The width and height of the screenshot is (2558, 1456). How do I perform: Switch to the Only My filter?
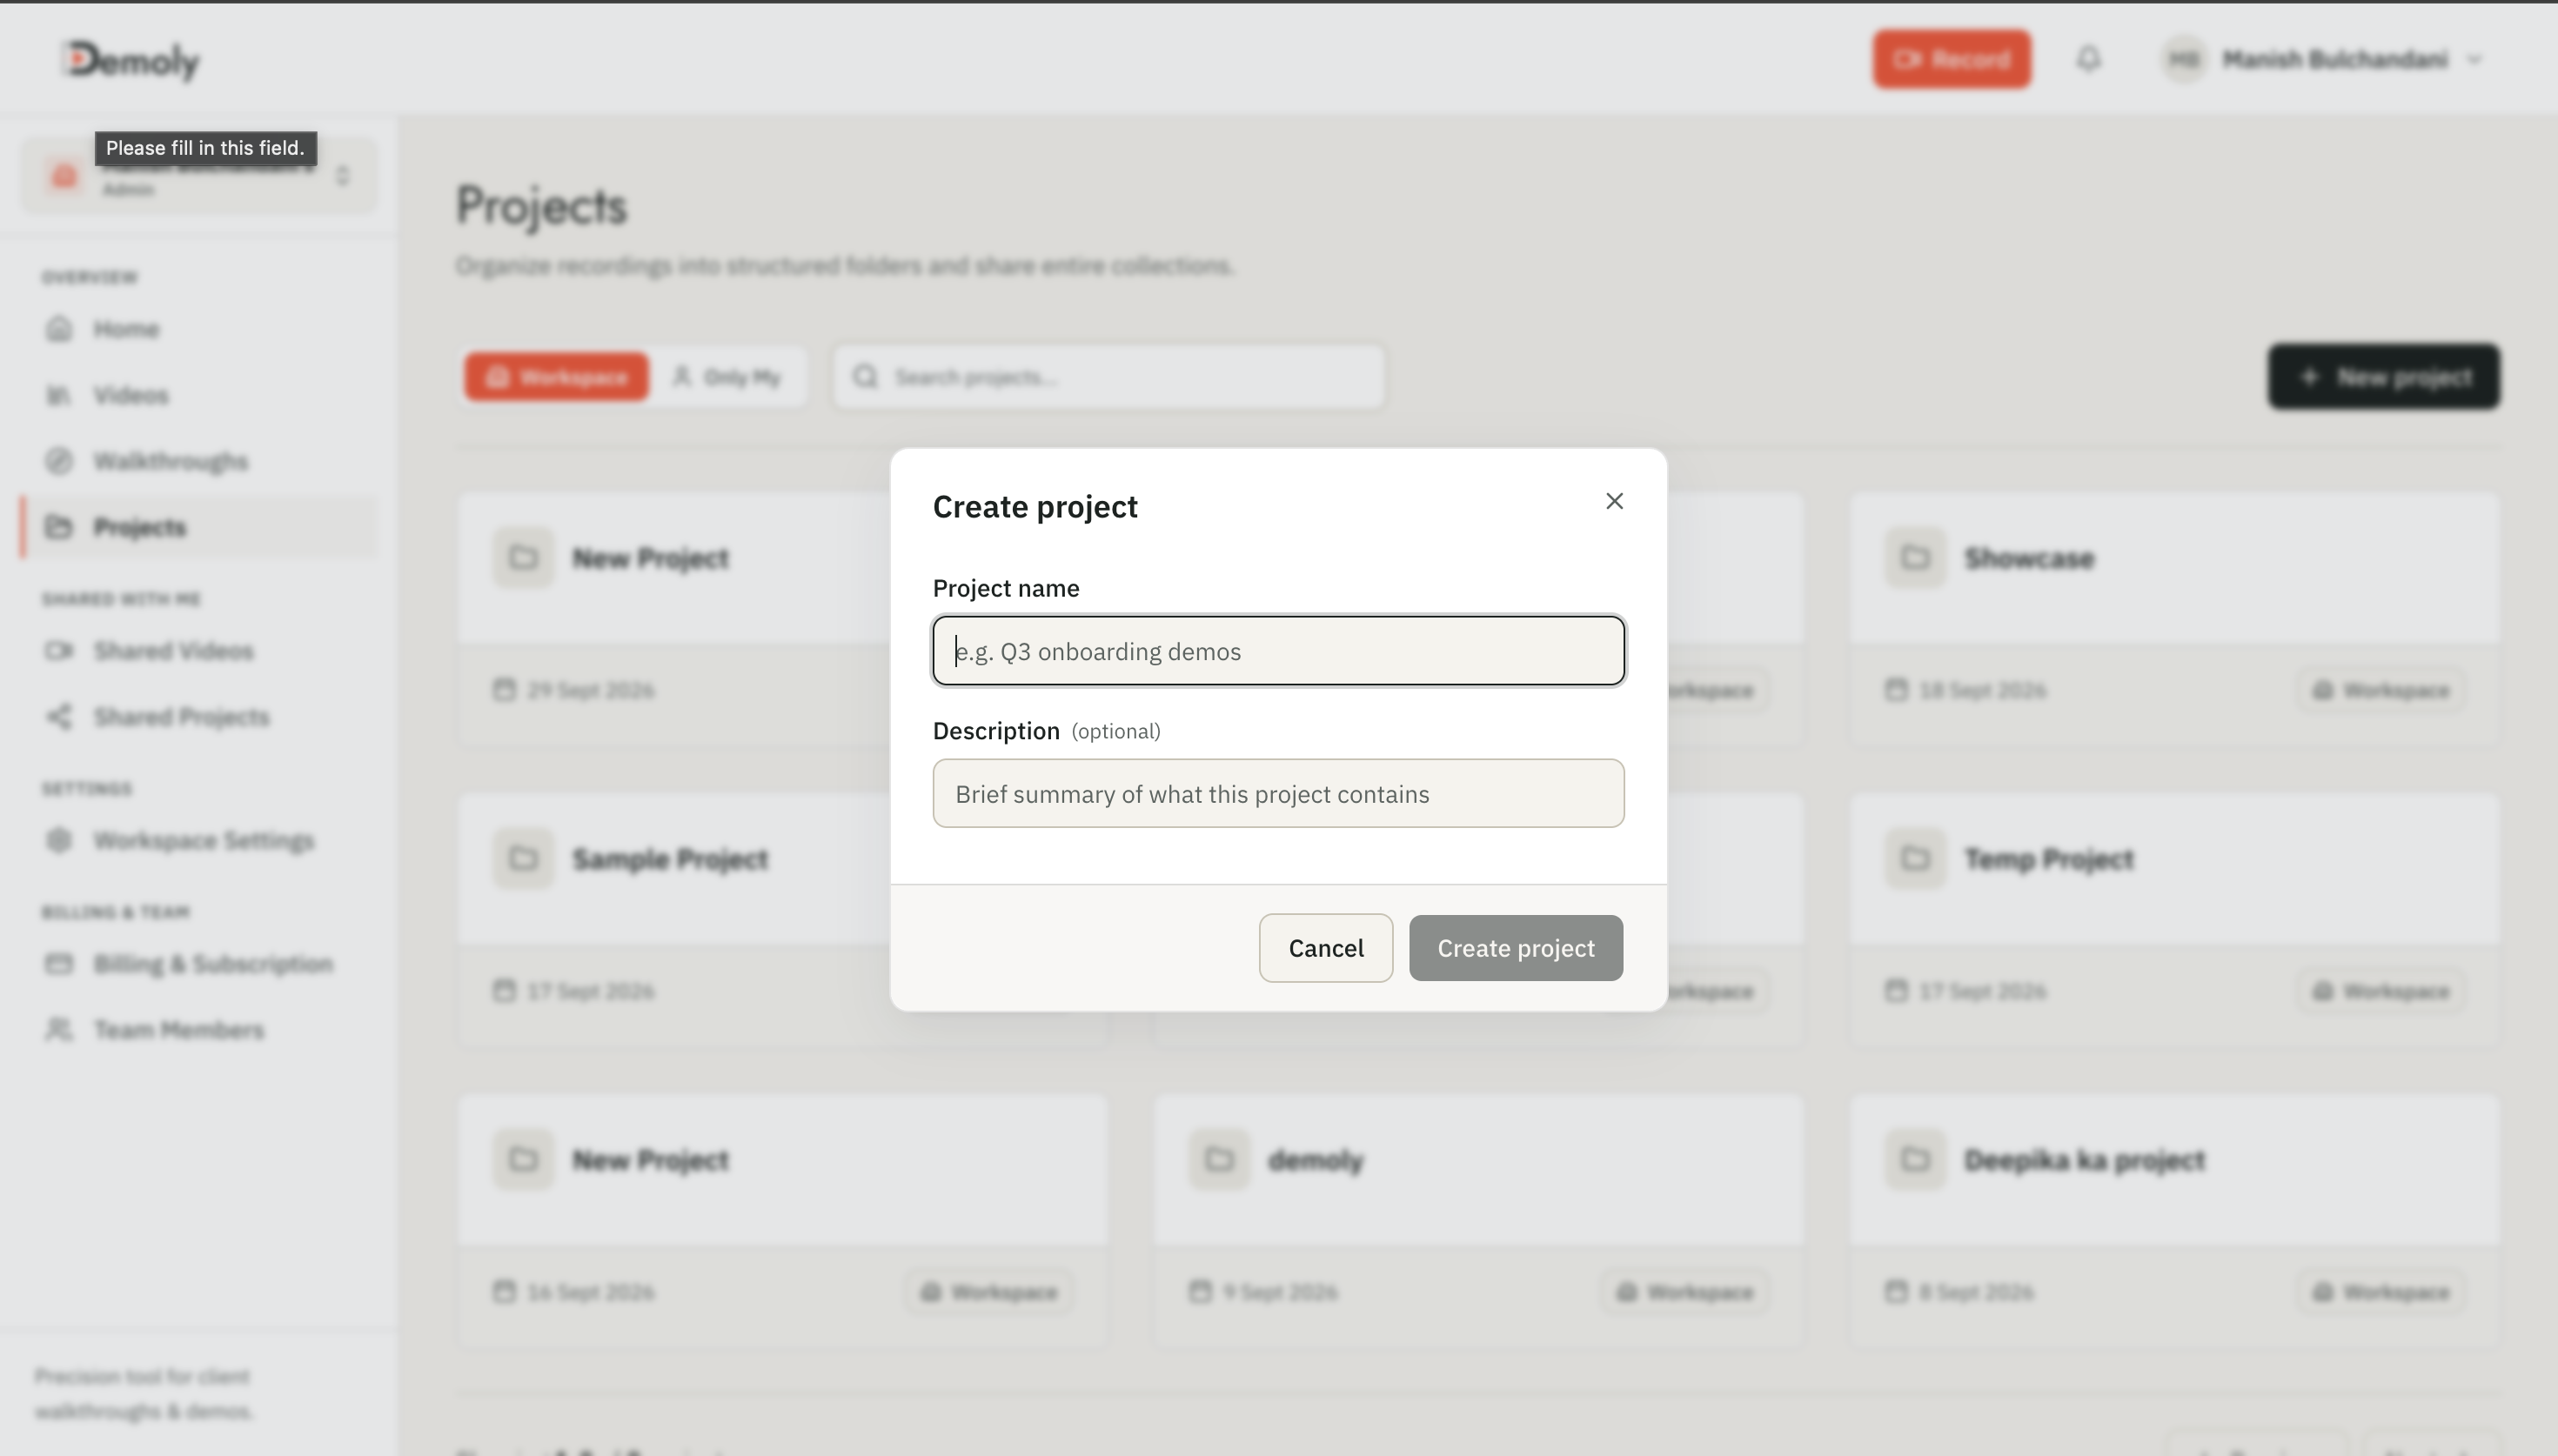[727, 377]
